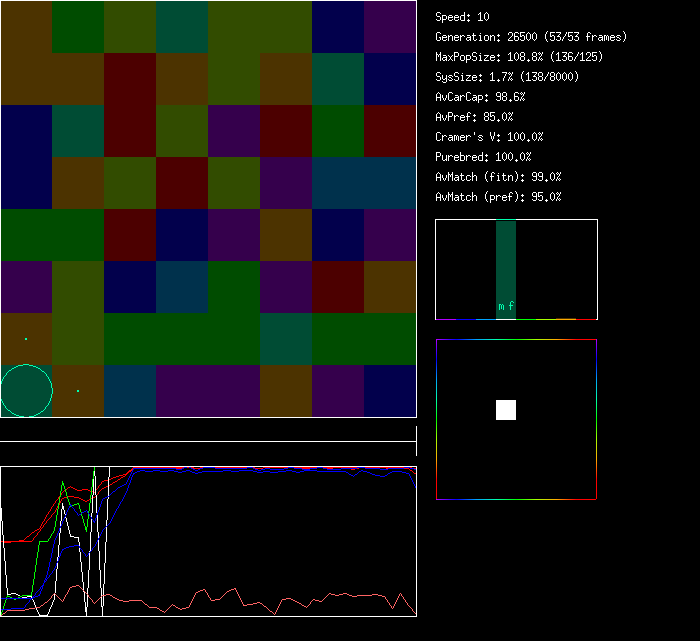Select the bottom-right navy grid cell
The width and height of the screenshot is (700, 641).
[x=390, y=391]
